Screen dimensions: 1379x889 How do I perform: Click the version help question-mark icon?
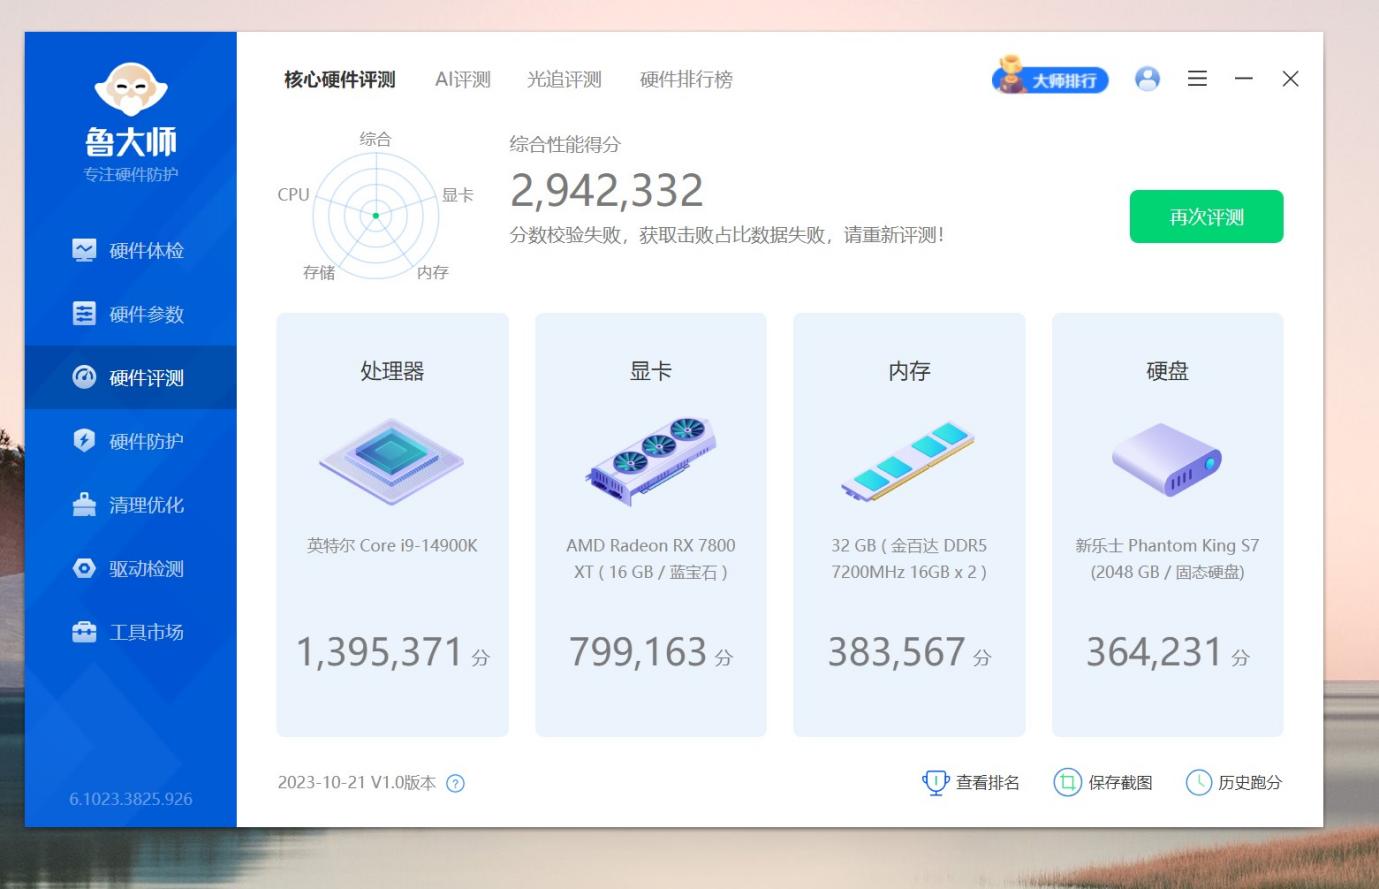(x=455, y=784)
